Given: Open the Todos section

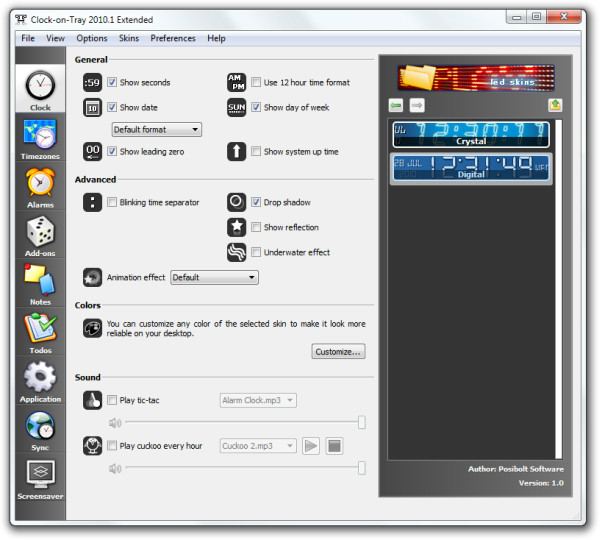Looking at the screenshot, I should coord(40,333).
